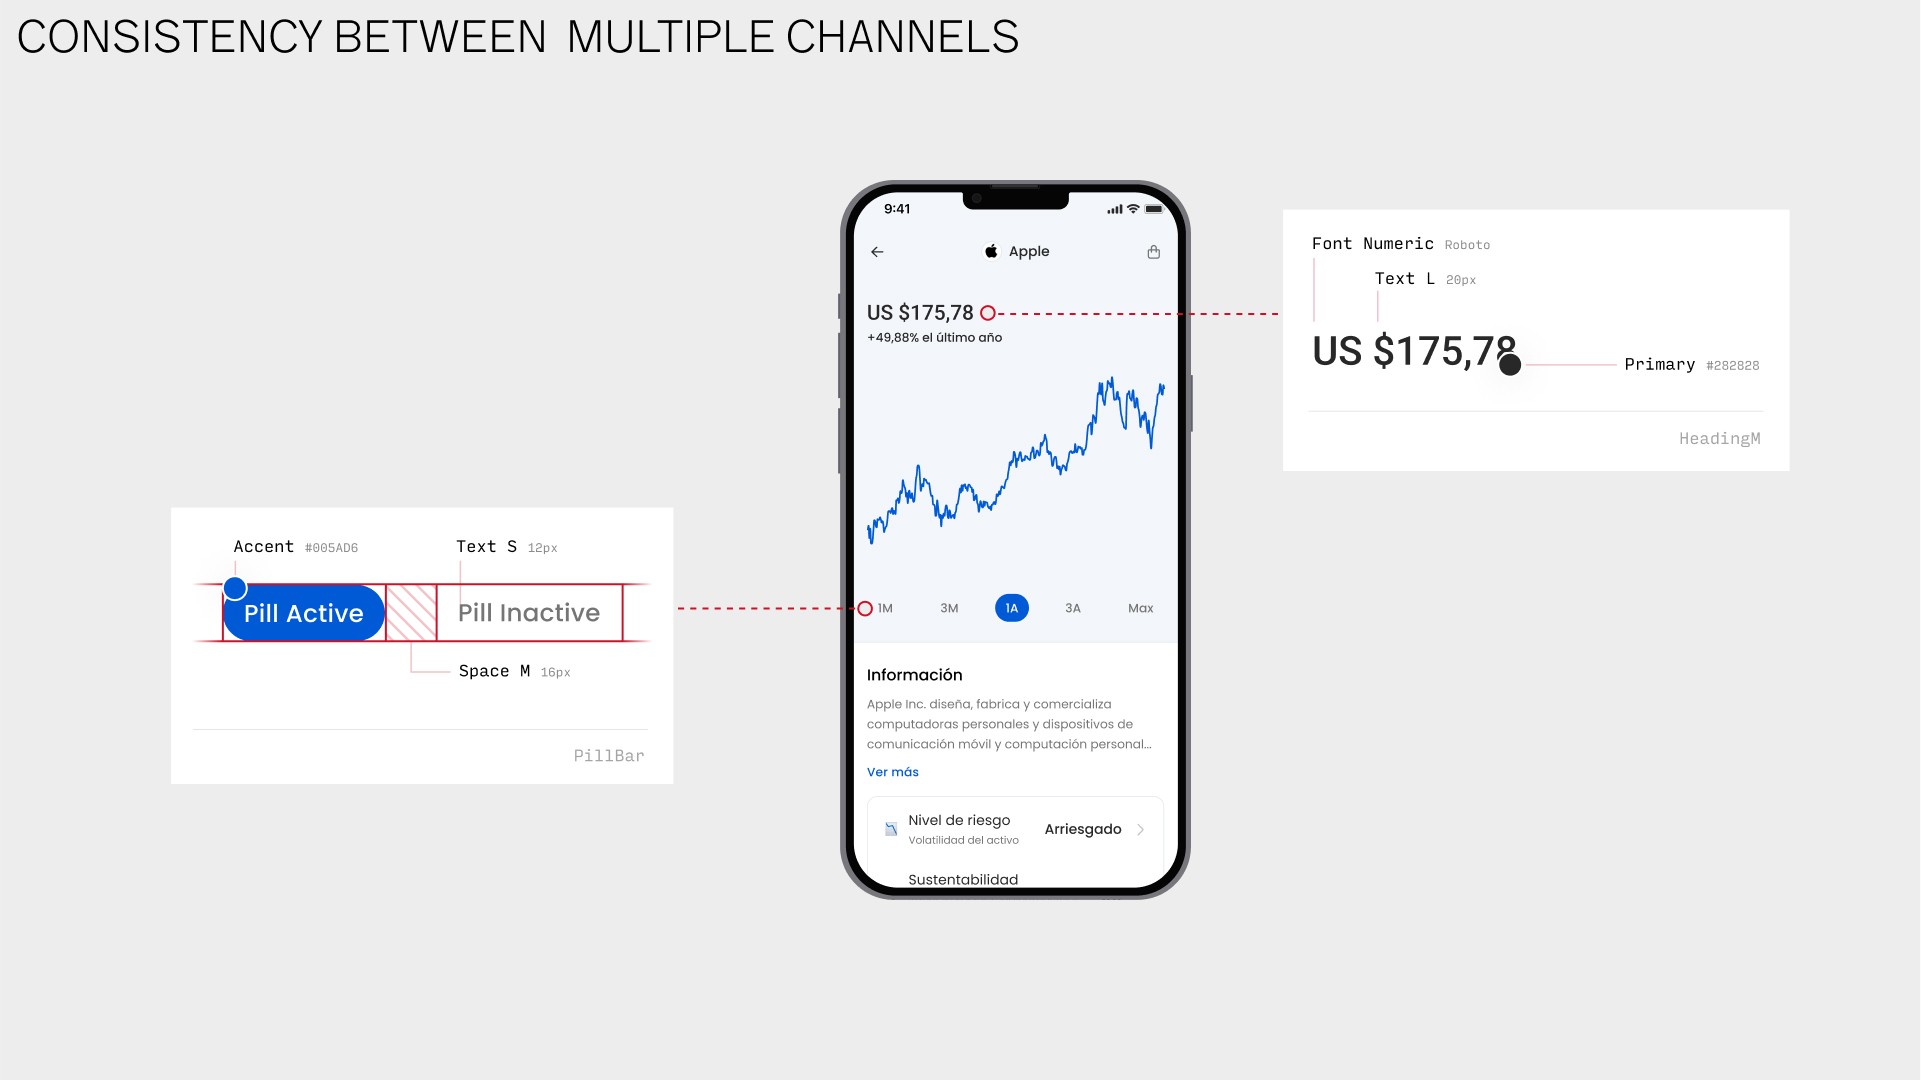This screenshot has width=1921, height=1080.
Task: Select Pill Inactive component in PillBar
Action: click(x=529, y=612)
